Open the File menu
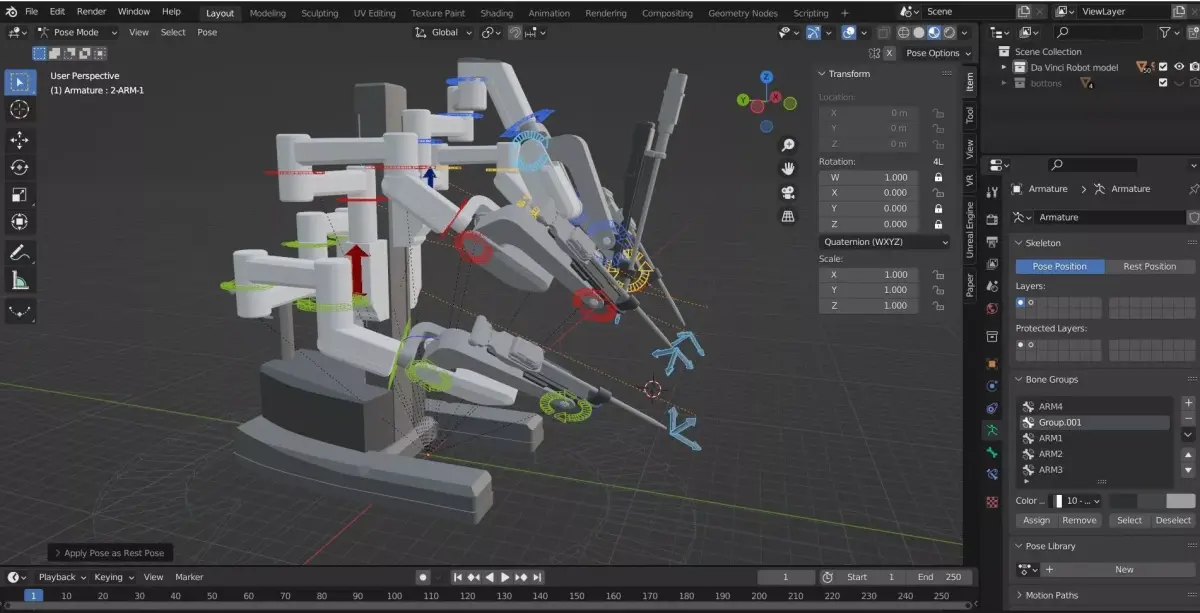Screen dimensions: 1200x613 tap(31, 12)
